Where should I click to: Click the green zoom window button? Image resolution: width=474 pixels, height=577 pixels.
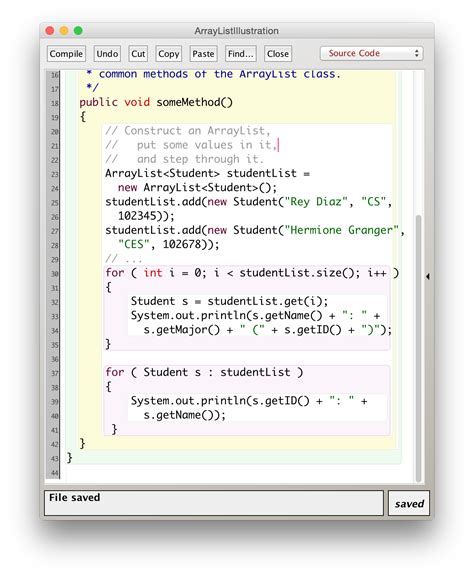point(78,31)
